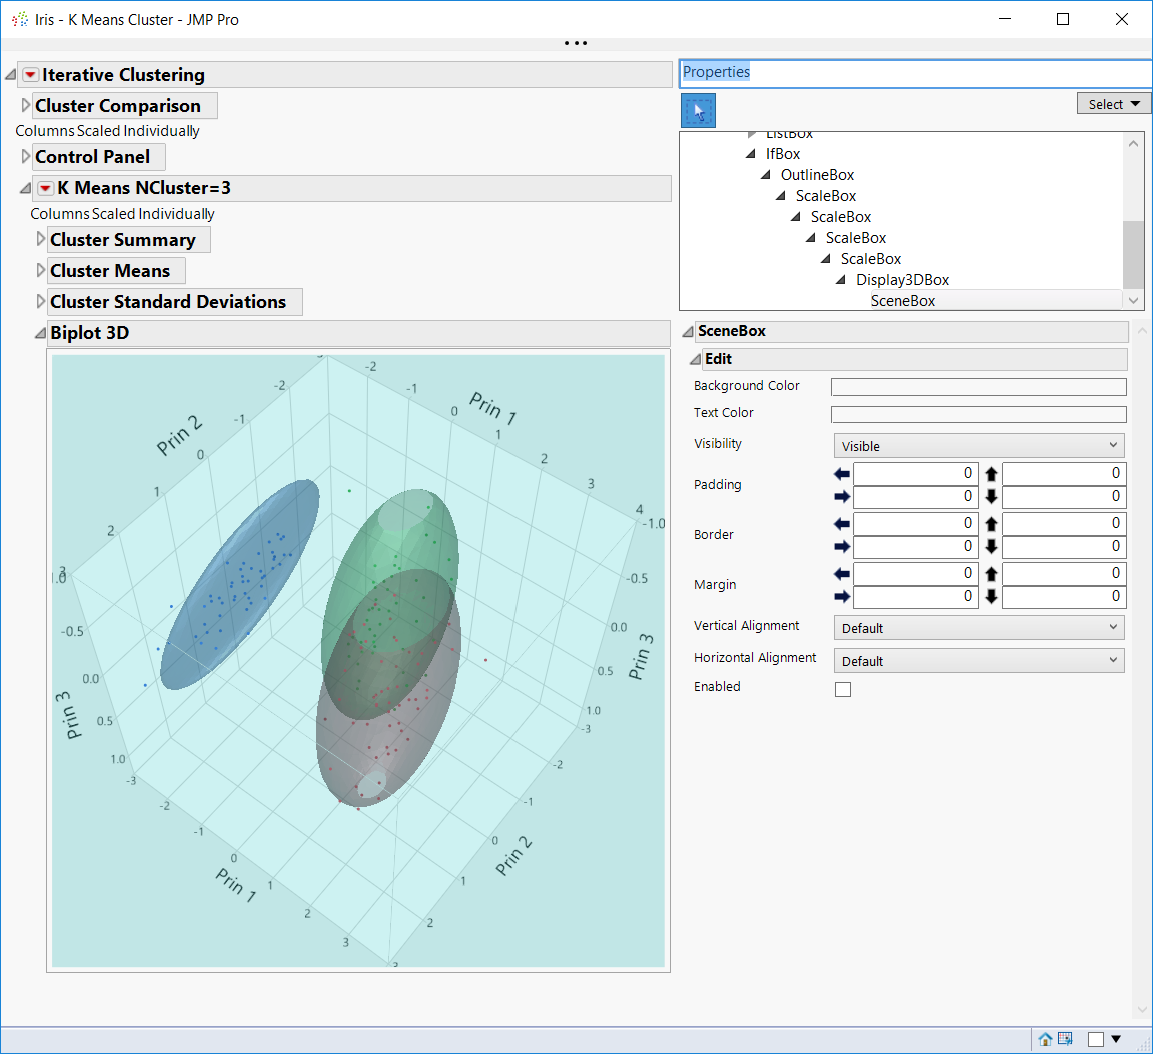This screenshot has width=1153, height=1054.
Task: Select the arrow selection tool in the Properties panel
Action: (697, 110)
